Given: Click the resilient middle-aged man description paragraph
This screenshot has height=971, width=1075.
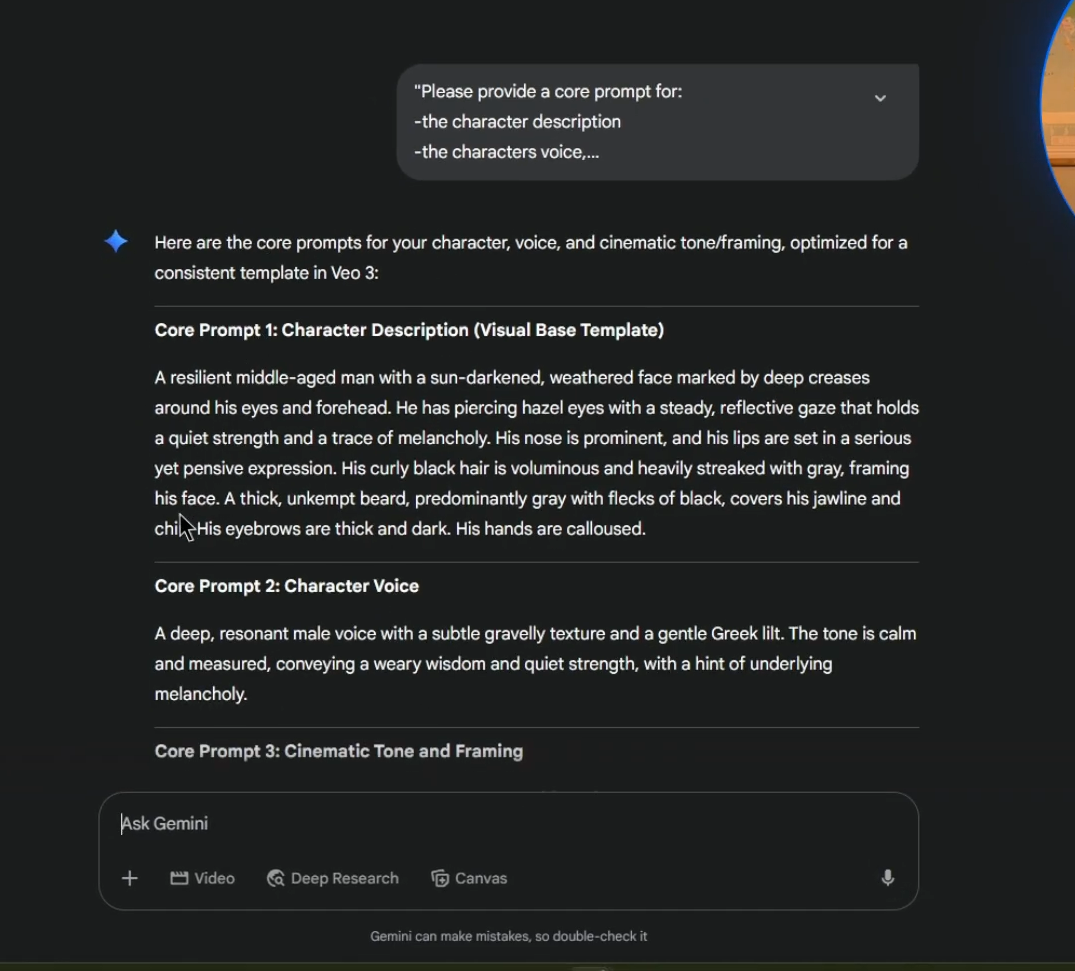Looking at the screenshot, I should pos(536,453).
